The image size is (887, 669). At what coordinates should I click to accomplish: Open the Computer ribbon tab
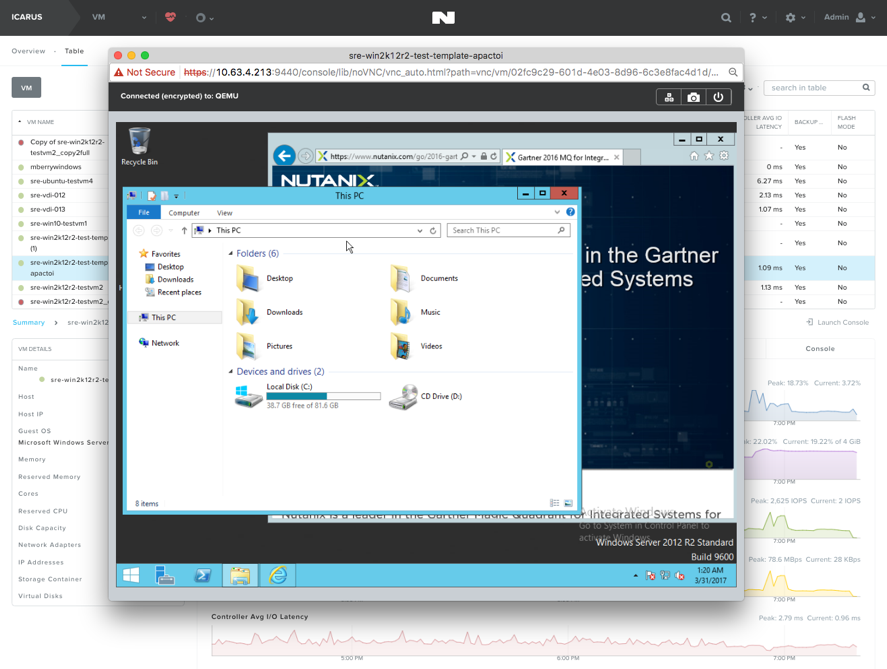(184, 213)
